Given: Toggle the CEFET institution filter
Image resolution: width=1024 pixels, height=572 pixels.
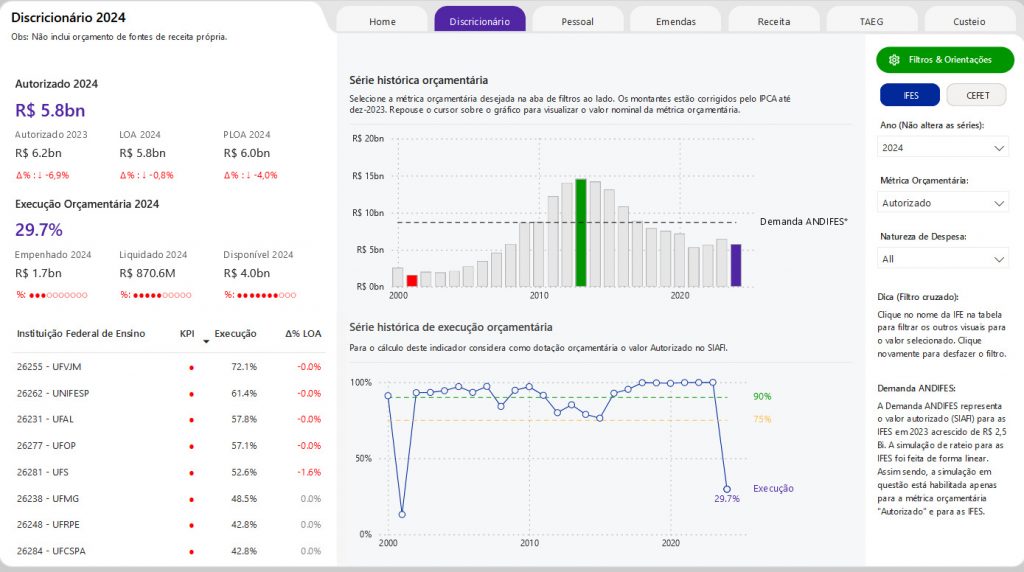Looking at the screenshot, I should point(977,95).
